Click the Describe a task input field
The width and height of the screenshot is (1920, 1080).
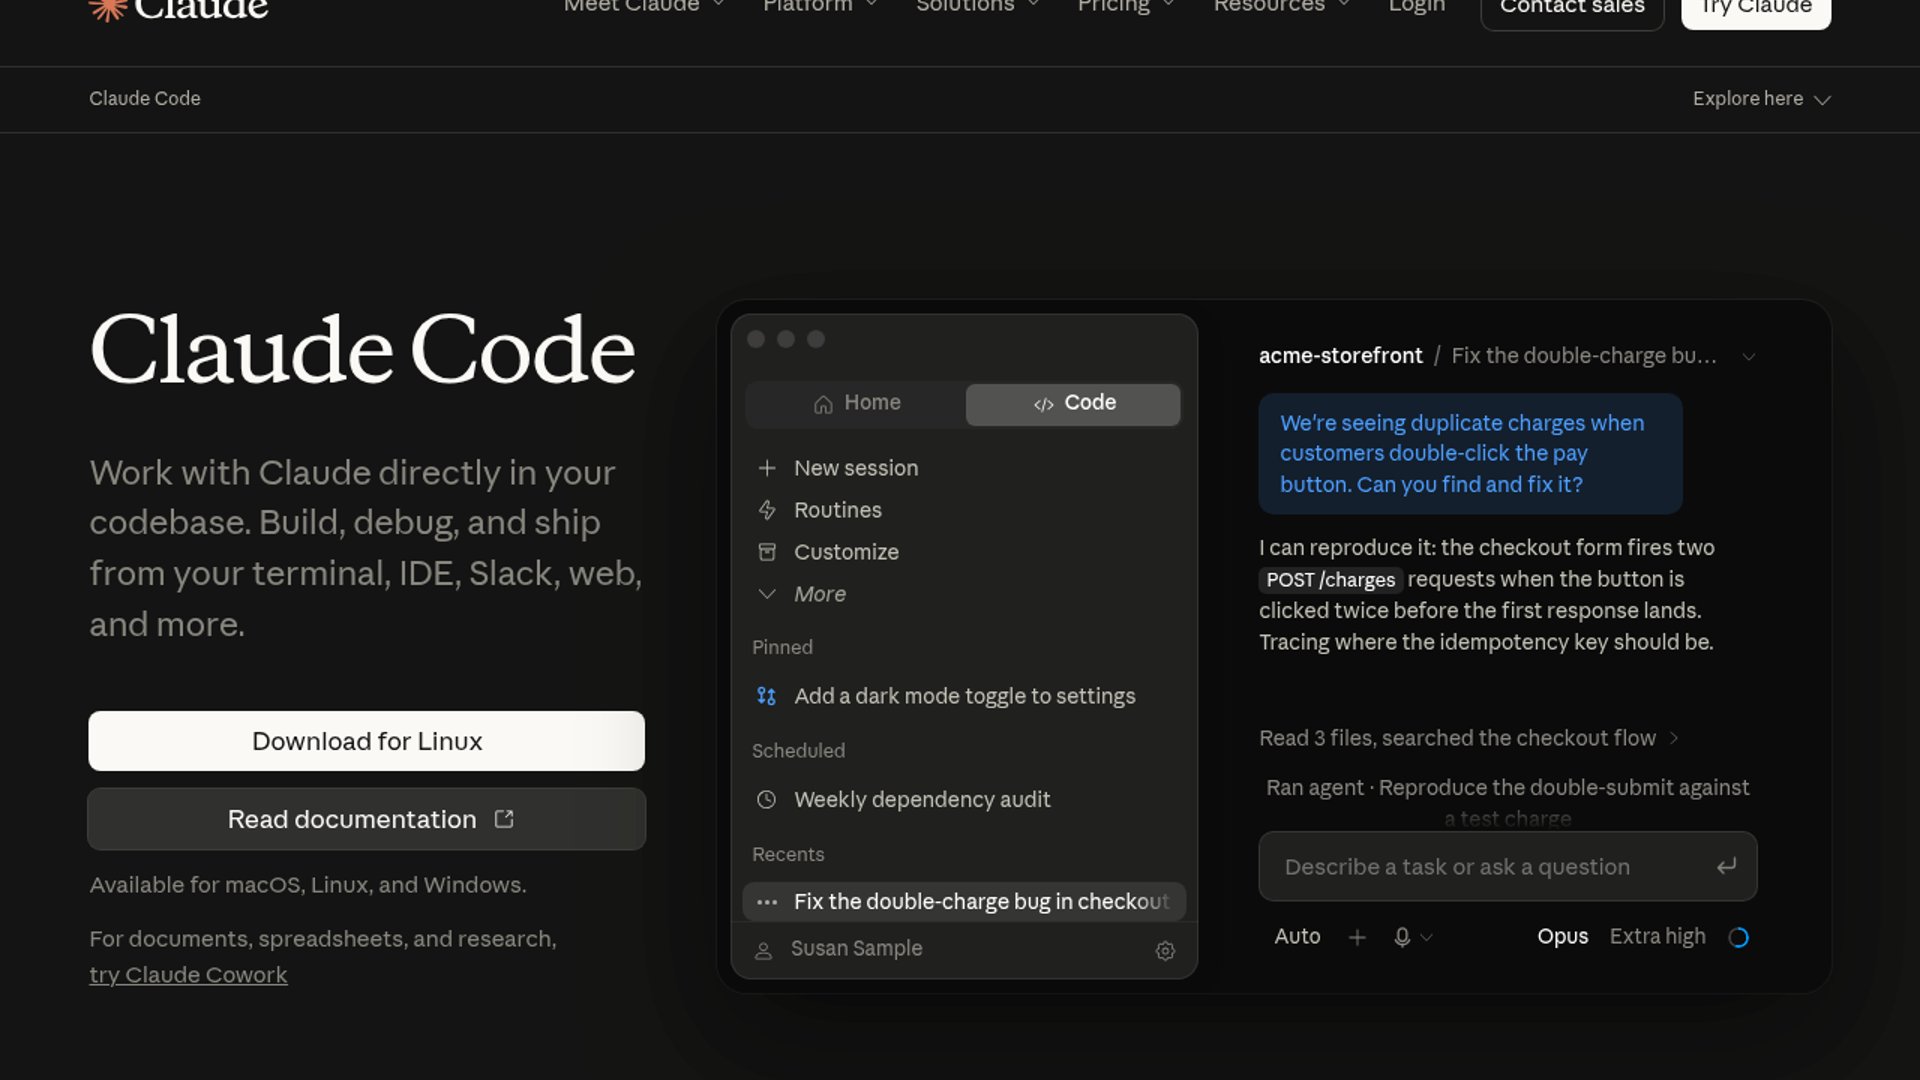click(x=1507, y=867)
